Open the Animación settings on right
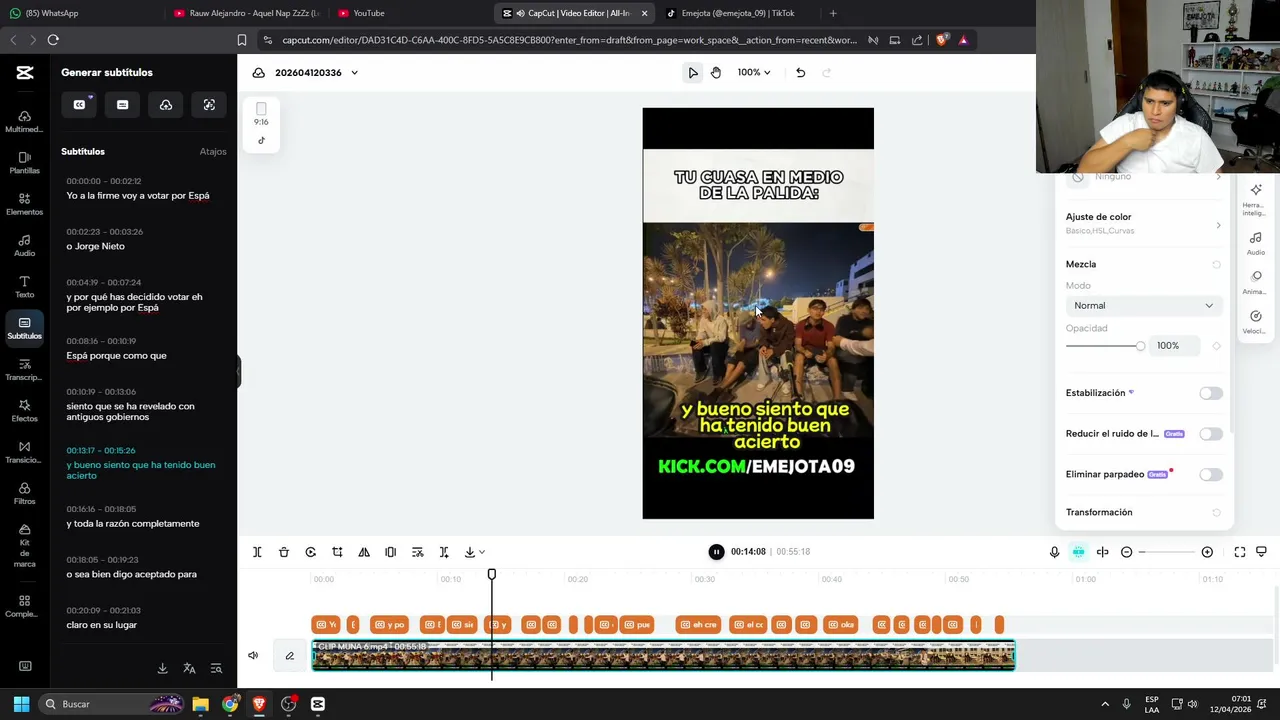The width and height of the screenshot is (1280, 720). (x=1255, y=282)
